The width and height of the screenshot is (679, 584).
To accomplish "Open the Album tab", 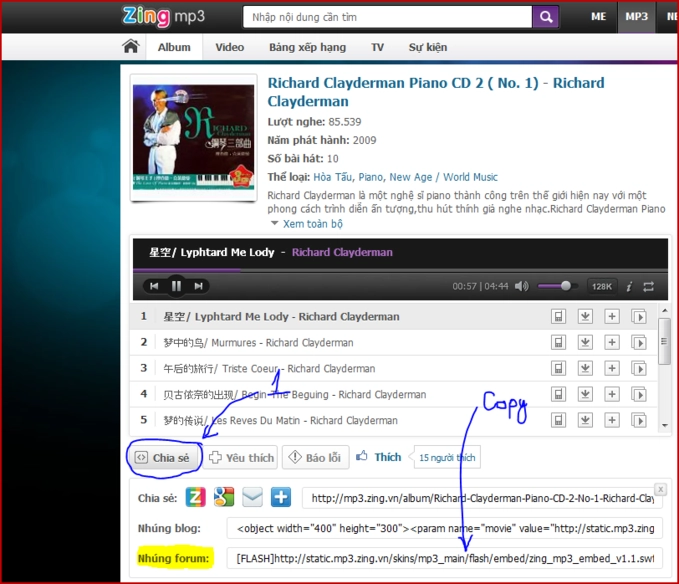I will coord(174,47).
